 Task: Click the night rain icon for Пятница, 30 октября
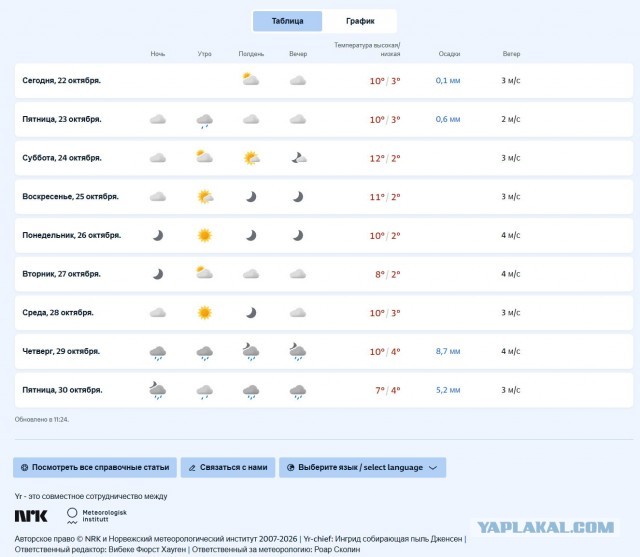(x=157, y=391)
